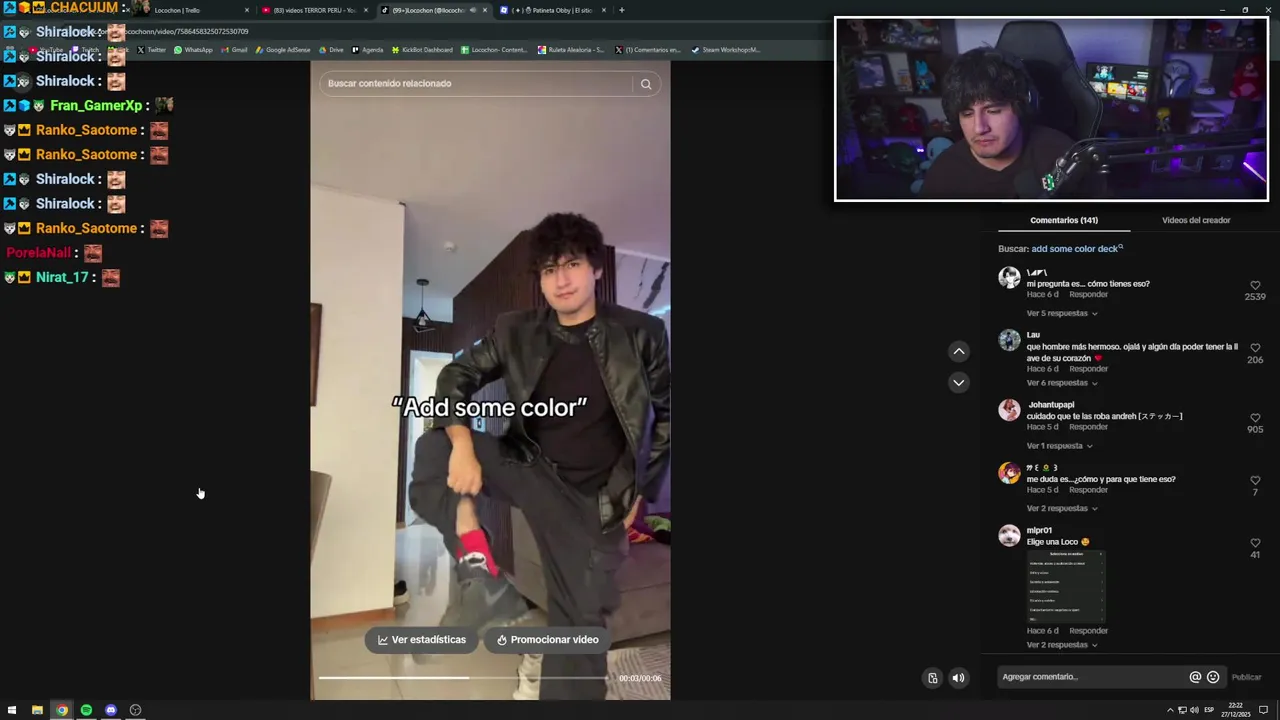This screenshot has height=720, width=1280.
Task: Open the mention @ icon in comment box
Action: coord(1195,677)
